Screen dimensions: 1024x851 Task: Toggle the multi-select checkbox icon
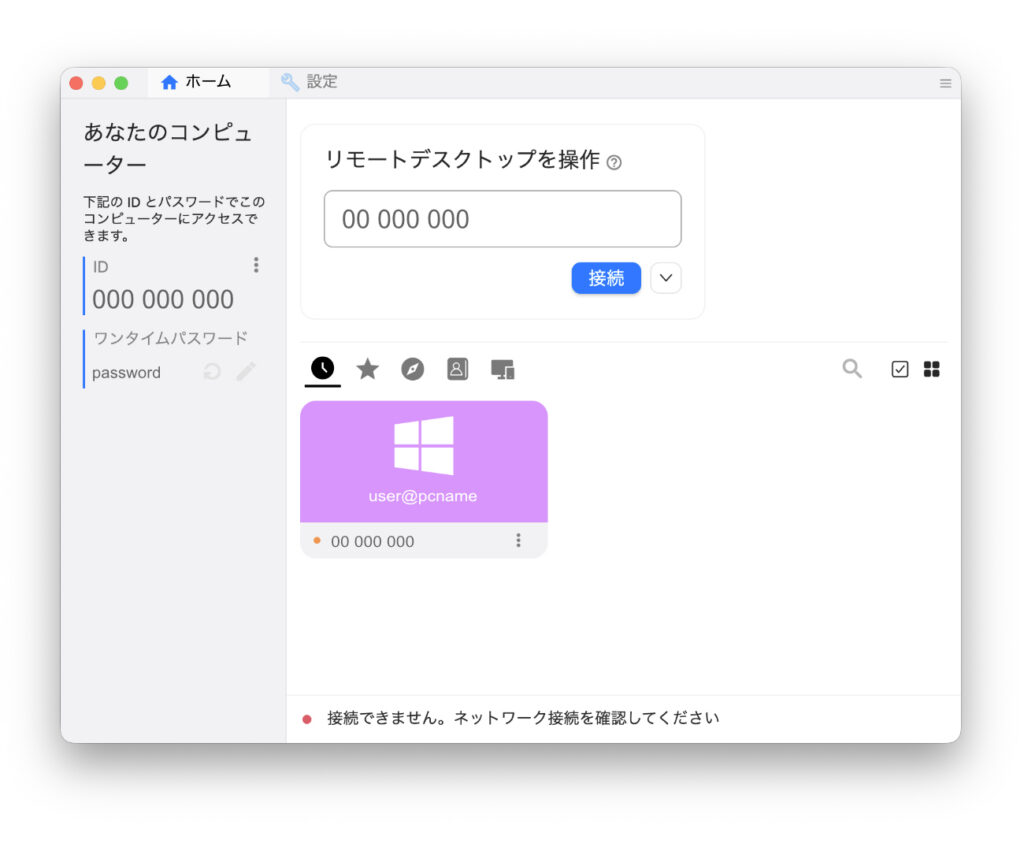point(900,369)
